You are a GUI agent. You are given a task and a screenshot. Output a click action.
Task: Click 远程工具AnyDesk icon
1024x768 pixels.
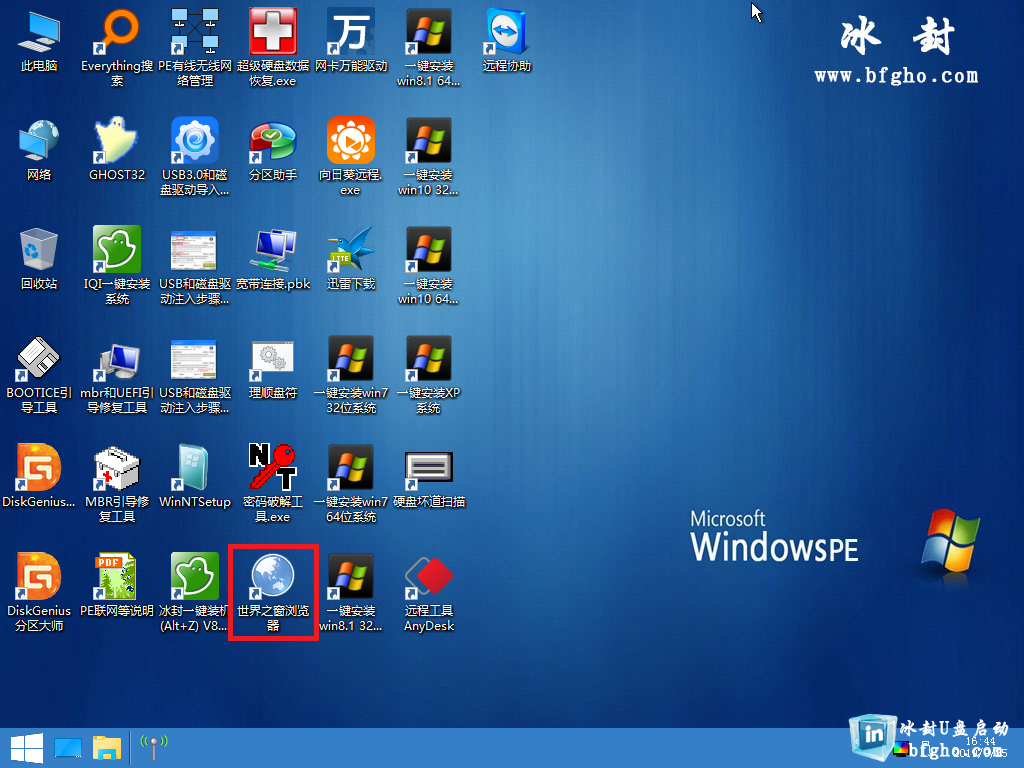tap(428, 592)
